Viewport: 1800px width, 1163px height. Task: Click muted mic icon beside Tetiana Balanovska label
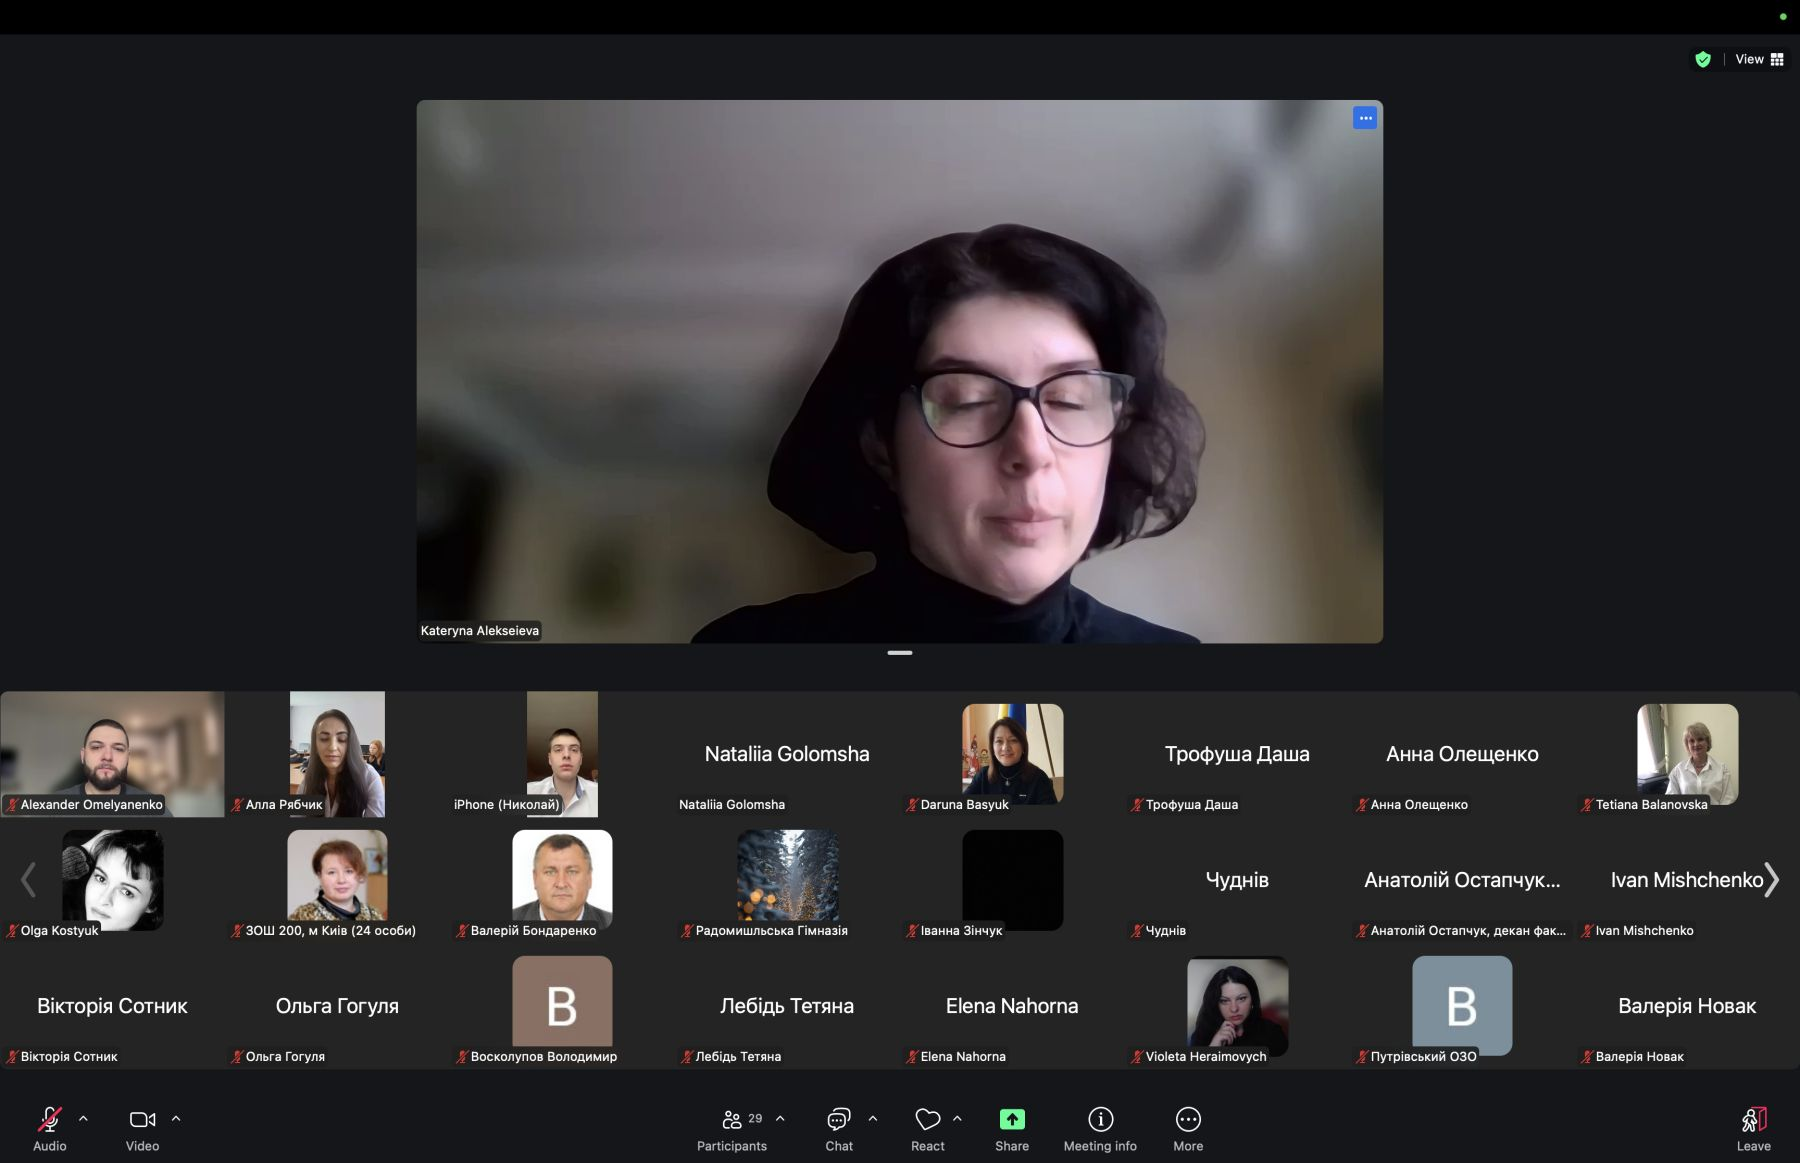coord(1587,805)
